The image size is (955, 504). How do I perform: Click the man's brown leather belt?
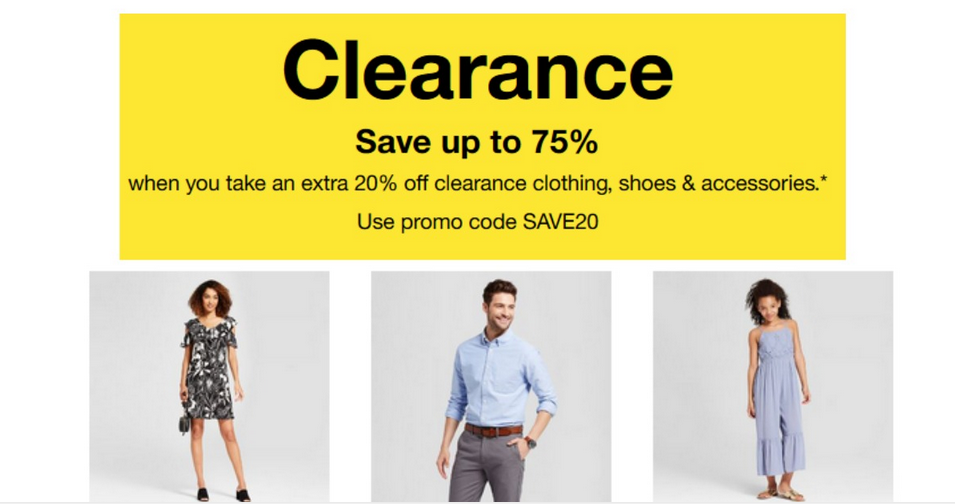tap(493, 430)
